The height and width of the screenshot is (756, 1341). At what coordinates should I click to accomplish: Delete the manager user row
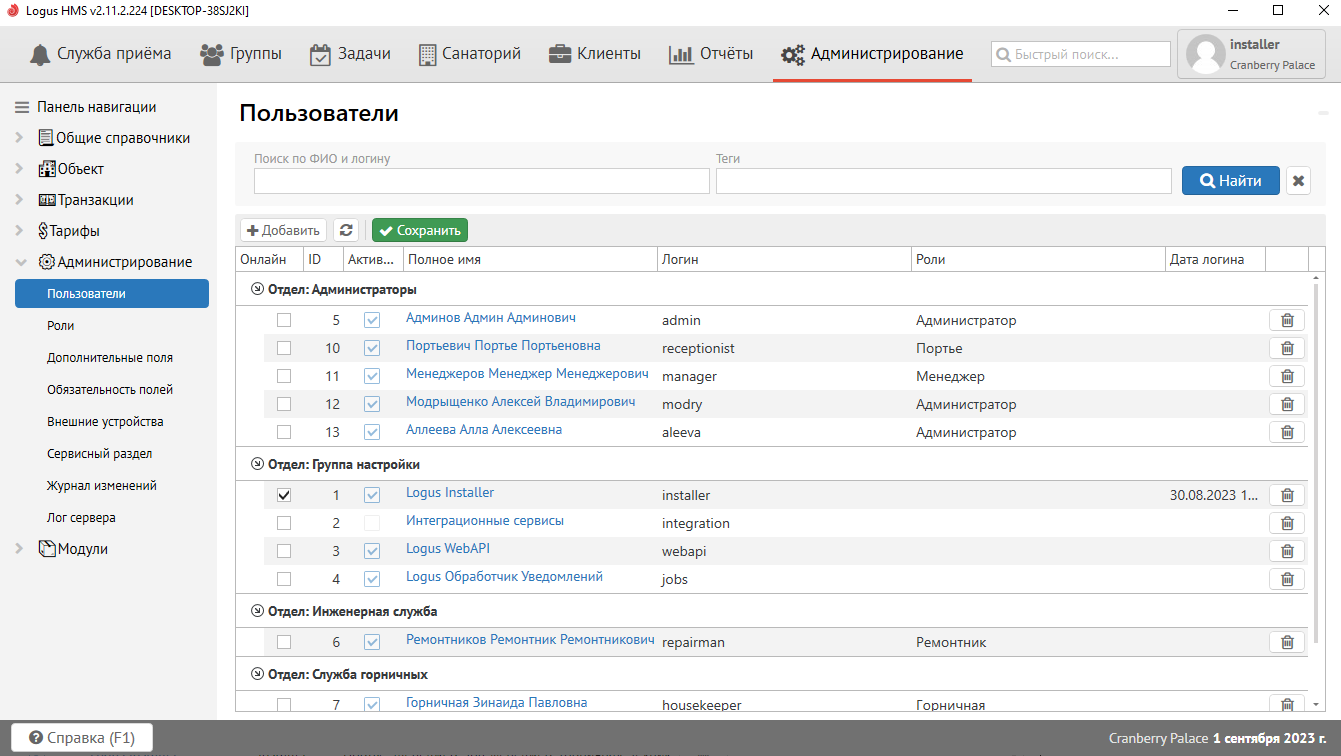tap(1287, 376)
